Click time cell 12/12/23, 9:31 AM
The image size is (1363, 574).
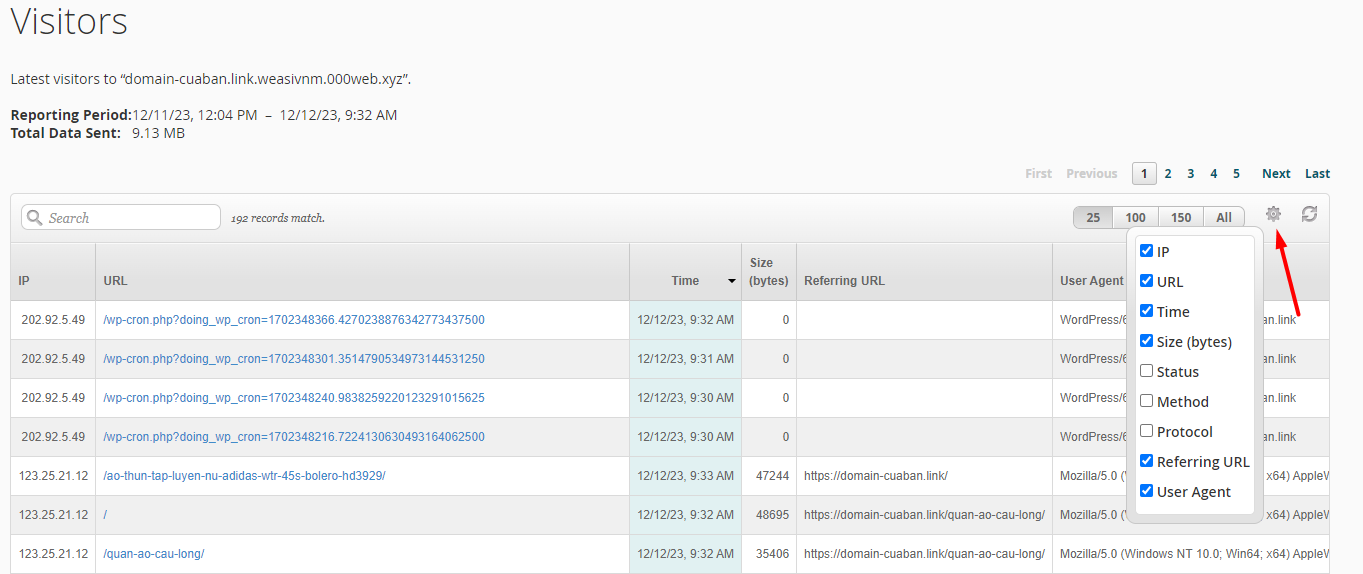[x=686, y=359]
